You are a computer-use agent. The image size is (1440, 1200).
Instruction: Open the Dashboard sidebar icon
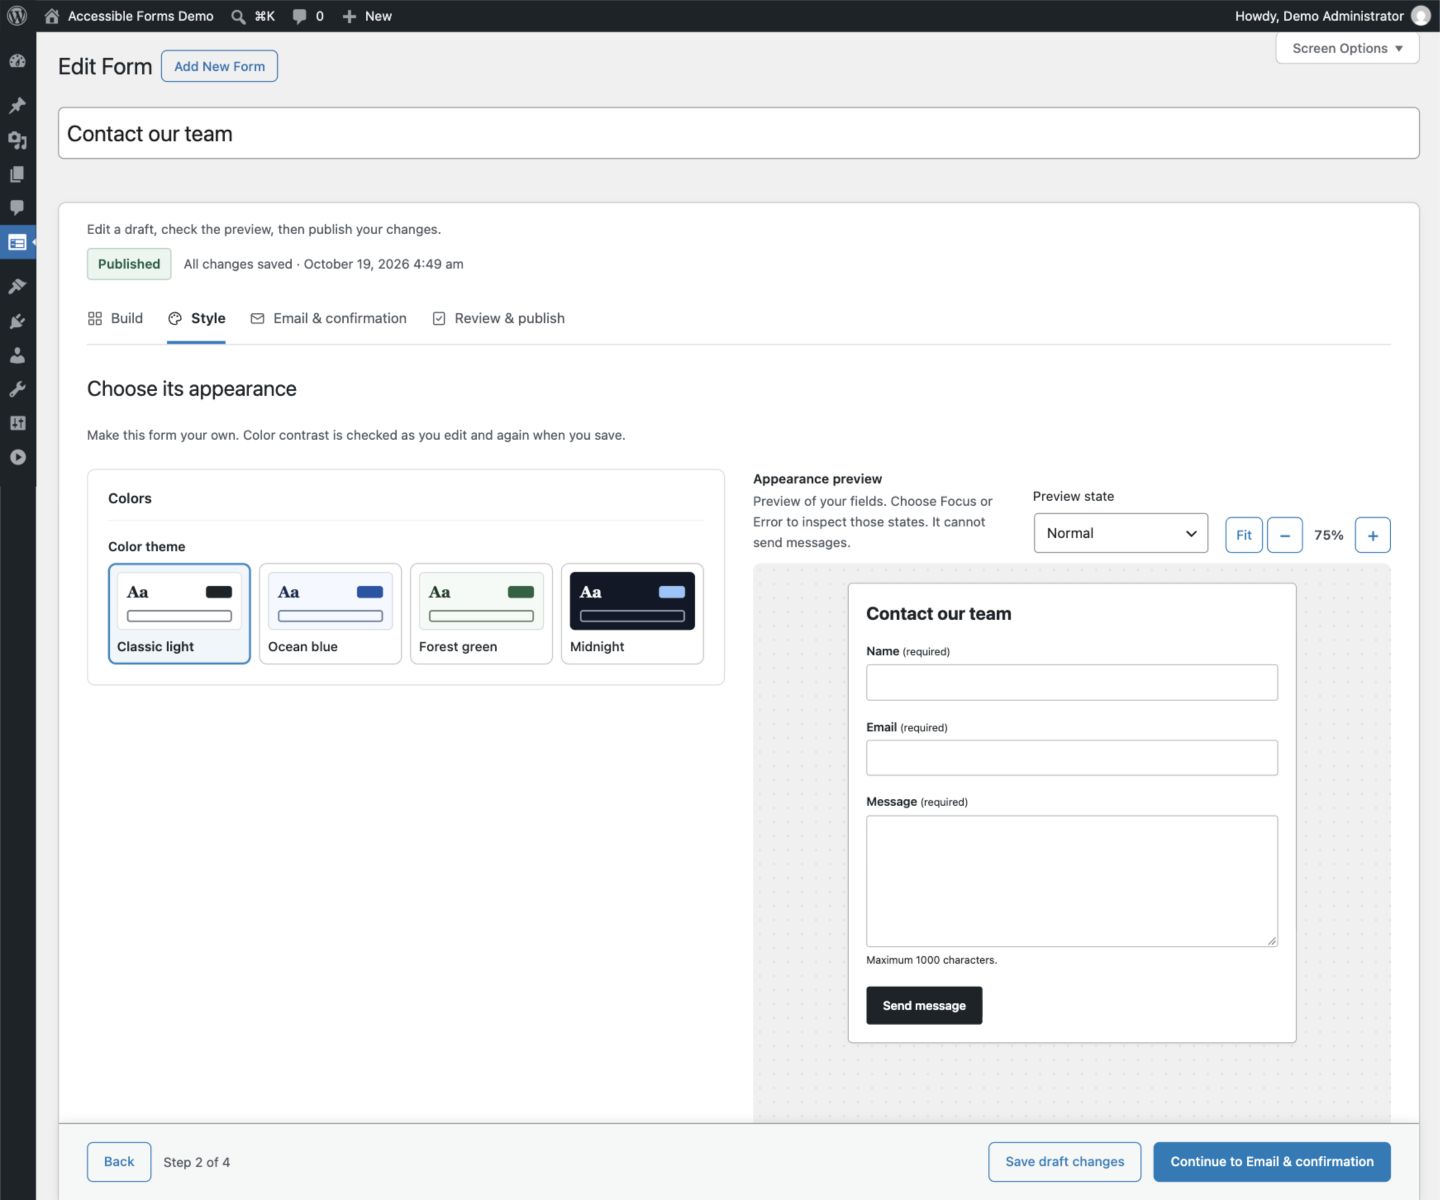(x=17, y=61)
